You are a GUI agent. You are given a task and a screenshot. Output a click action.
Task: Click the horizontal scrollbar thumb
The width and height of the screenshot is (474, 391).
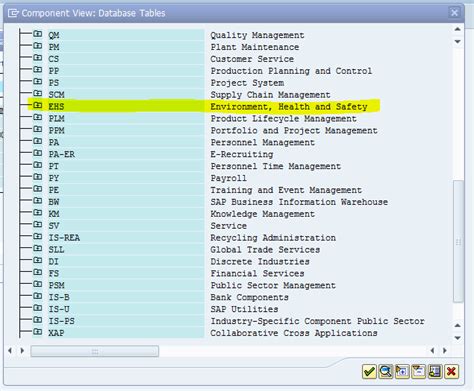[x=95, y=351]
